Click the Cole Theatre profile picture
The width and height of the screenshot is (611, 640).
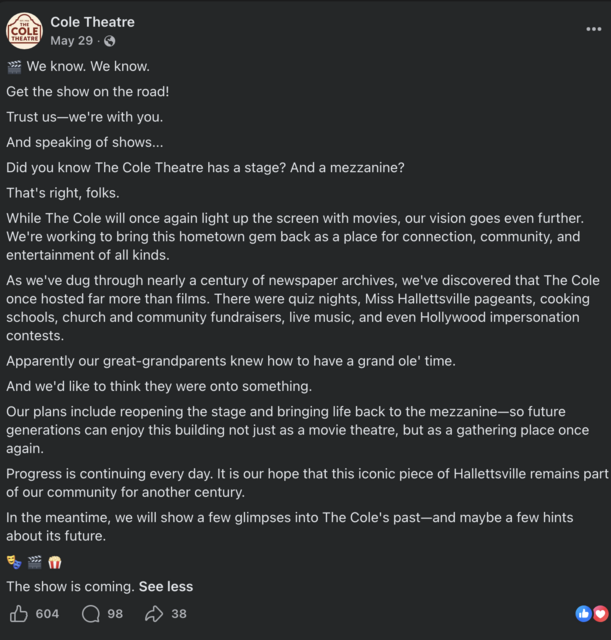24,31
